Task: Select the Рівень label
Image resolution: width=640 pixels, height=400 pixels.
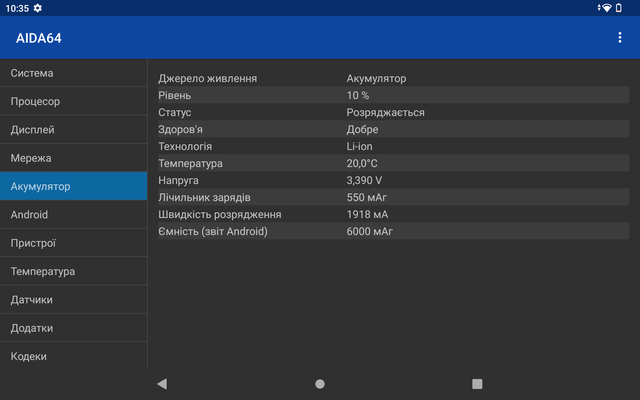Action: click(x=175, y=95)
